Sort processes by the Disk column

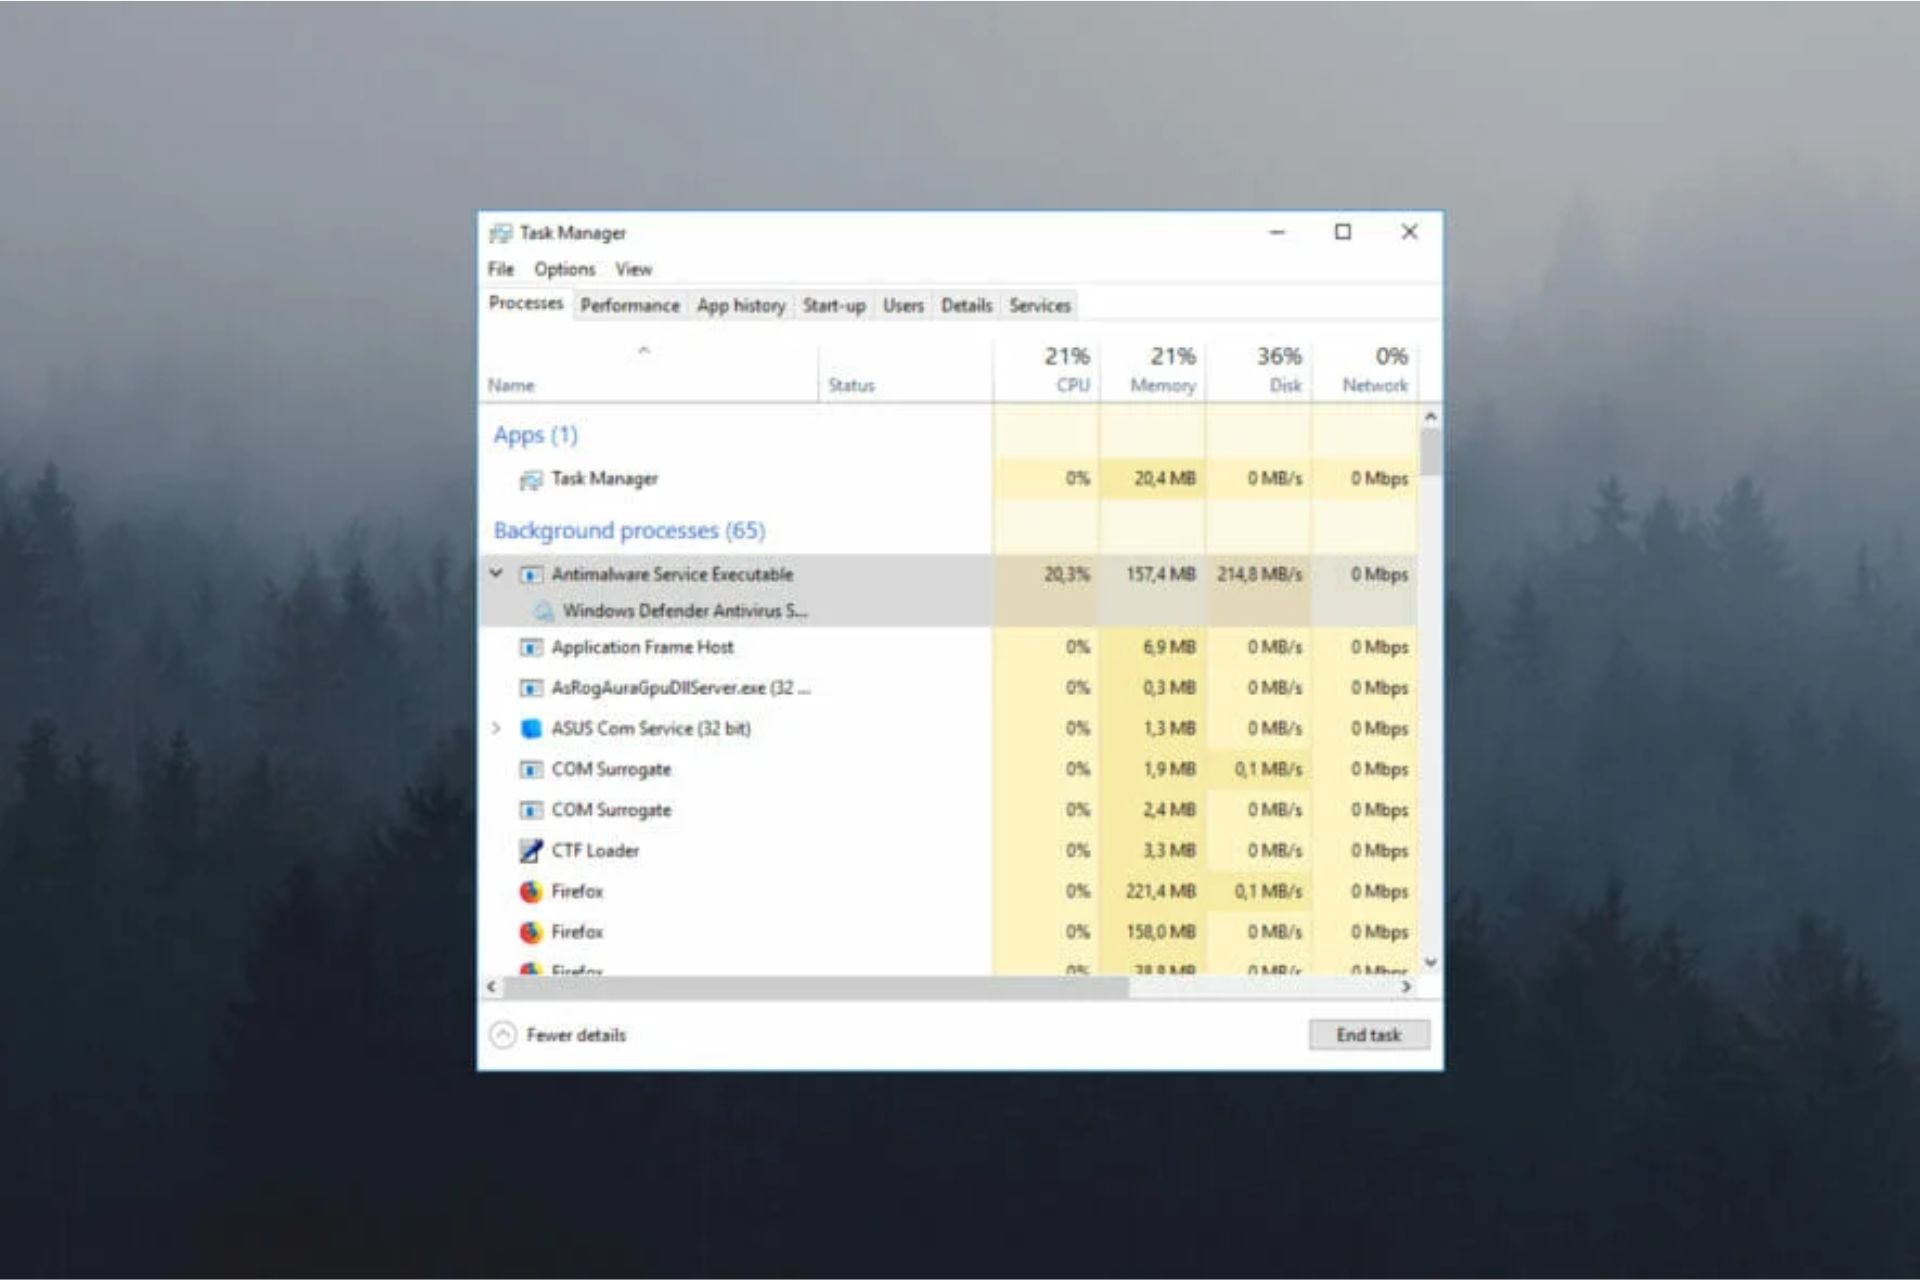point(1259,370)
